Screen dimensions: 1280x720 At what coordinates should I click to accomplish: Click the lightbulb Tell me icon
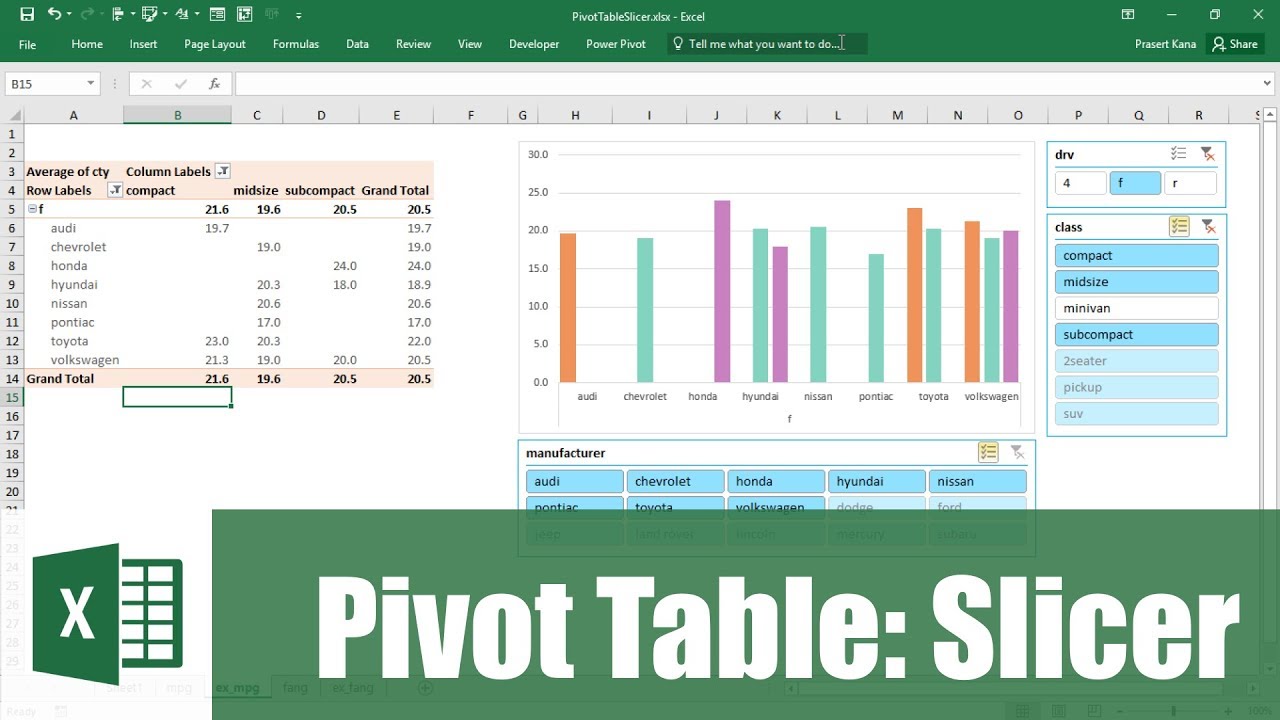point(678,44)
